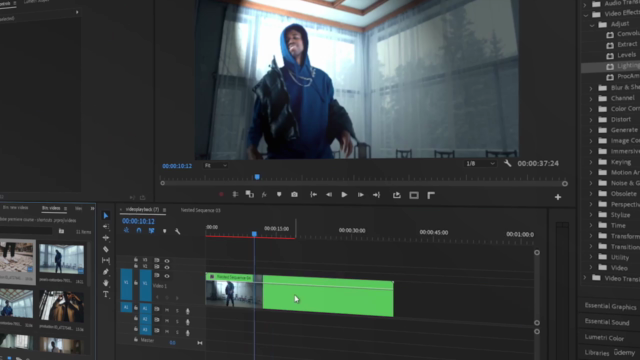The width and height of the screenshot is (640, 360).
Task: Click the timeline playhead handle
Action: (x=254, y=234)
